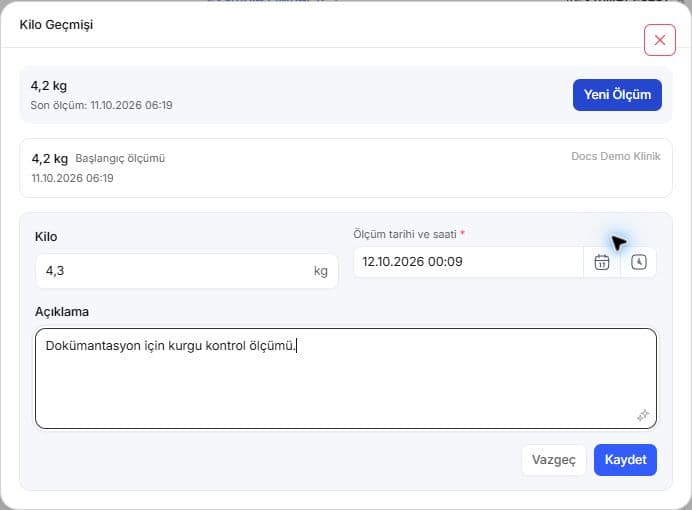Click the sparkle AI assist icon in Açıklama
Screen dimensions: 692x510
643,415
